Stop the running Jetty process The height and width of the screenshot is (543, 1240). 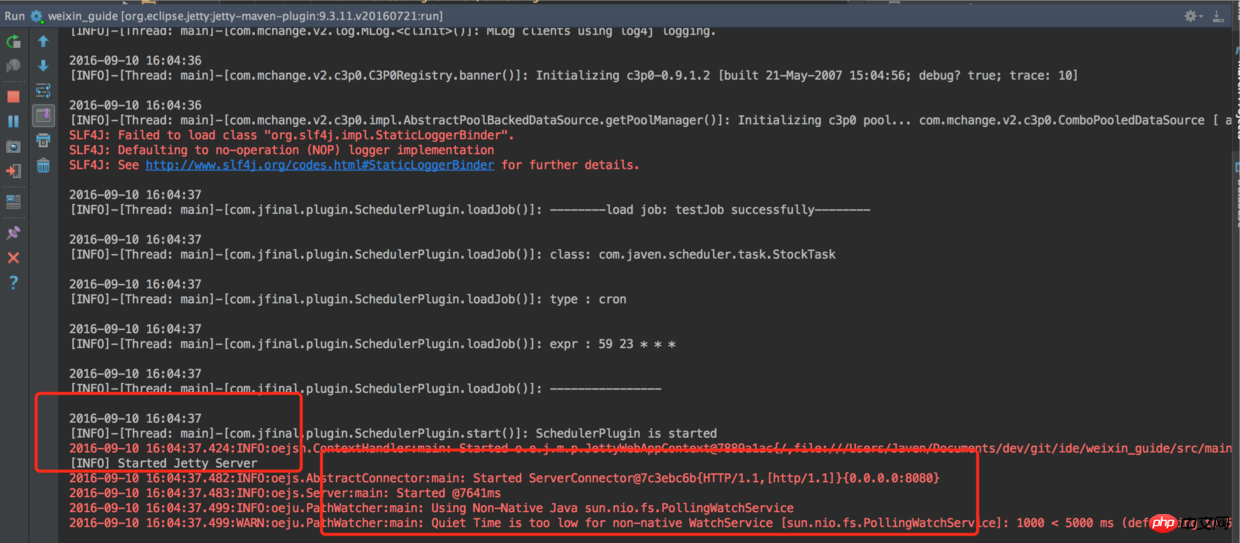point(13,97)
